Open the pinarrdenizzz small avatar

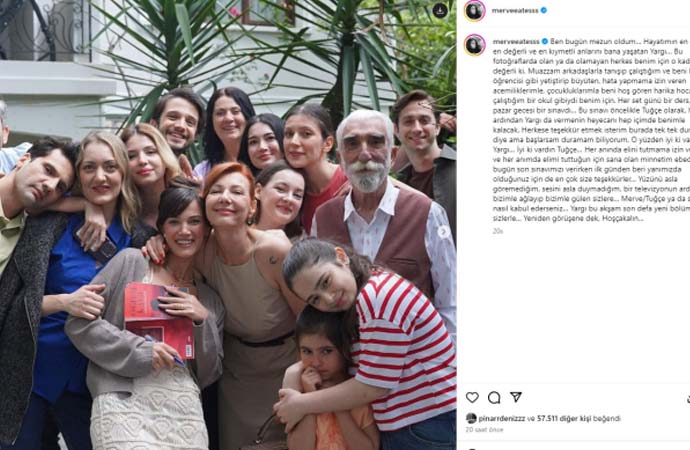[471, 418]
